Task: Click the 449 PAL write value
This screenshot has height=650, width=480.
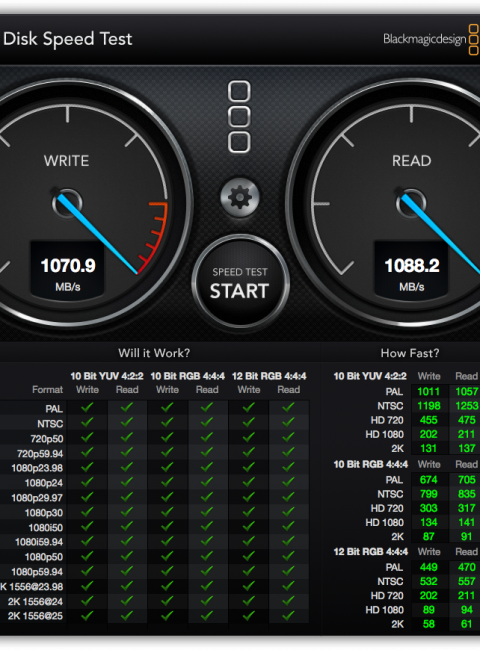Action: [x=429, y=567]
